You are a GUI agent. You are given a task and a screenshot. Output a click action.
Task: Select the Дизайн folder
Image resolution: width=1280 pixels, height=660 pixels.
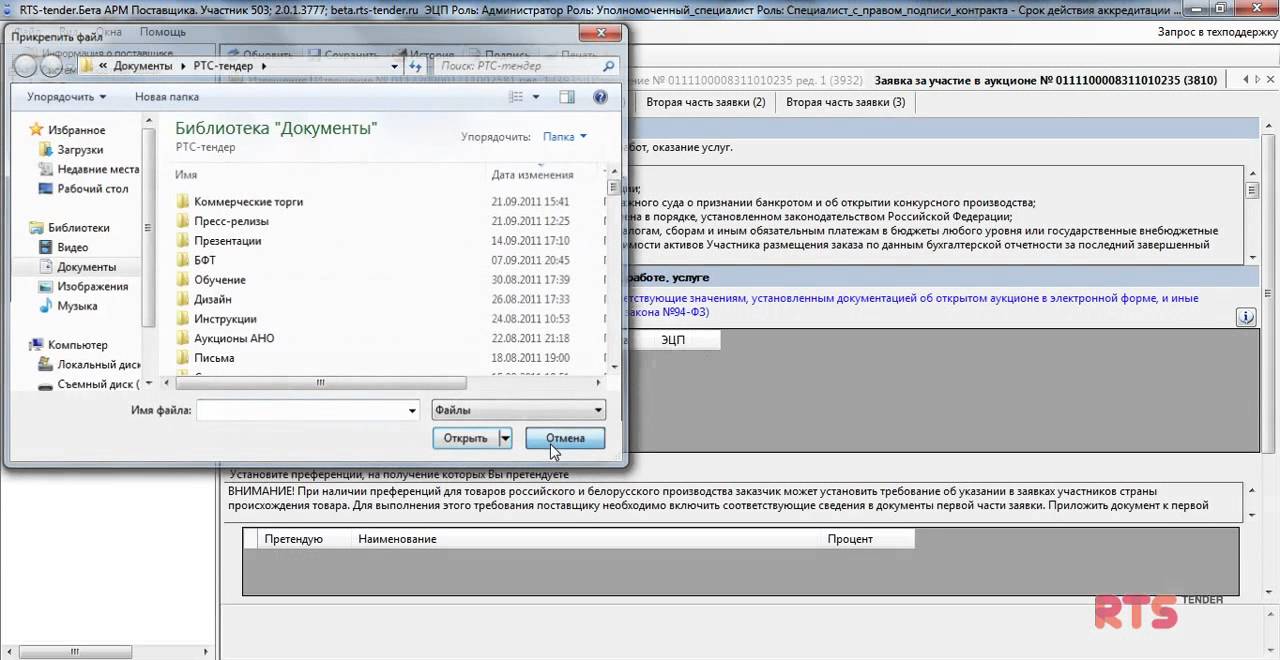[x=212, y=299]
